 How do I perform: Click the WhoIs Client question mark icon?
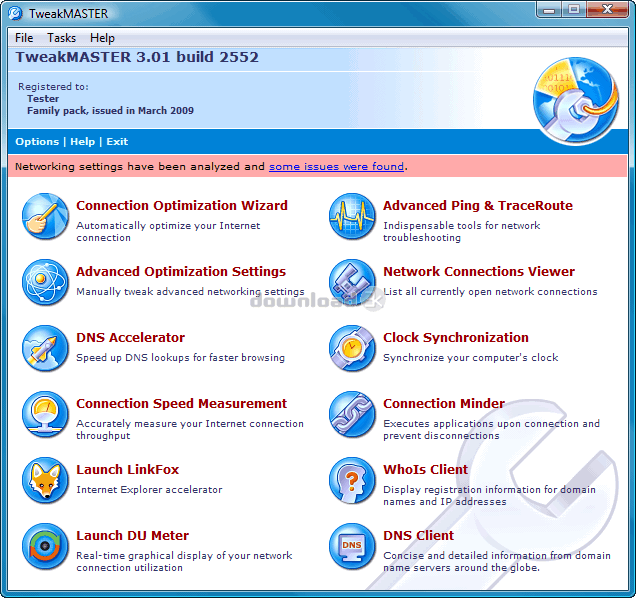point(352,480)
